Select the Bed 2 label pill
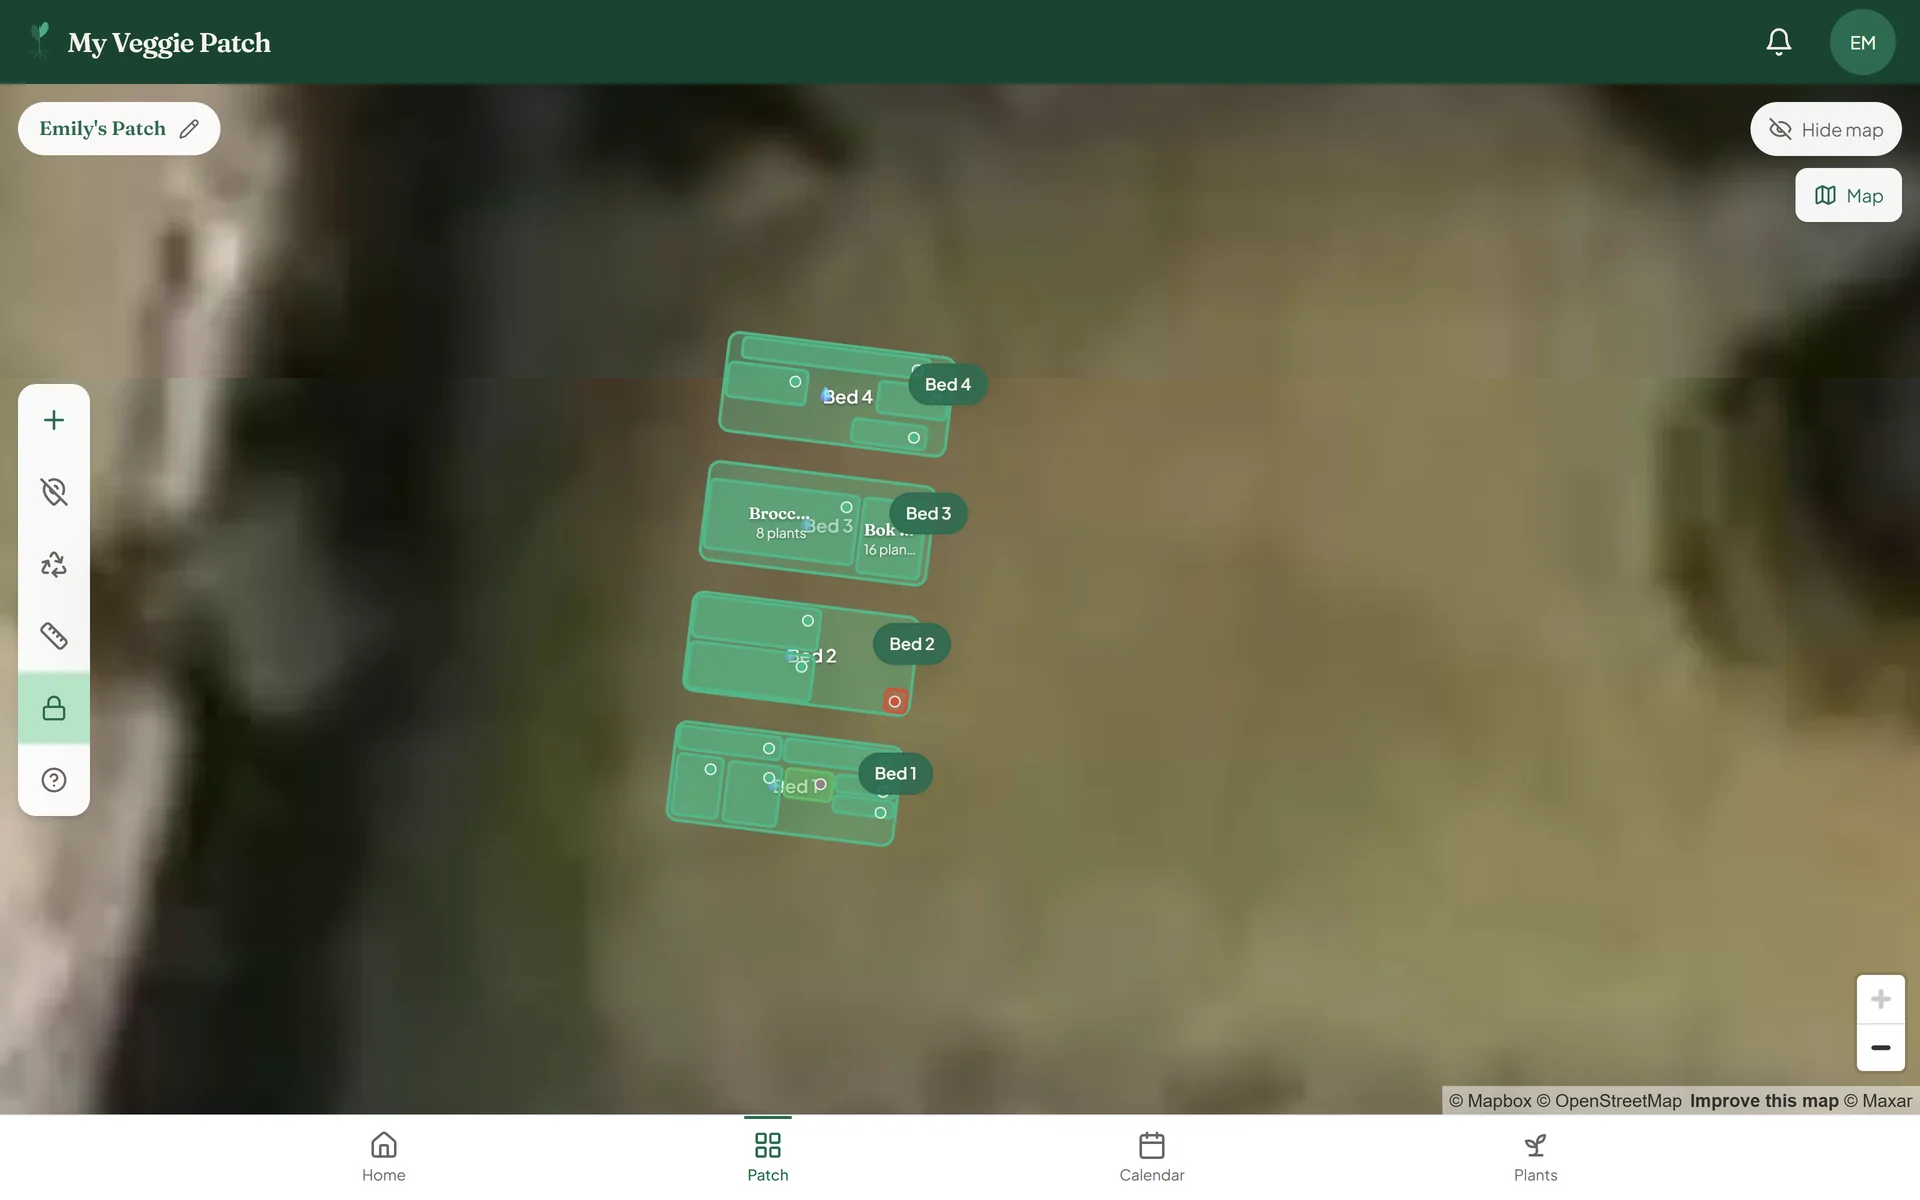The image size is (1920, 1200). (911, 644)
